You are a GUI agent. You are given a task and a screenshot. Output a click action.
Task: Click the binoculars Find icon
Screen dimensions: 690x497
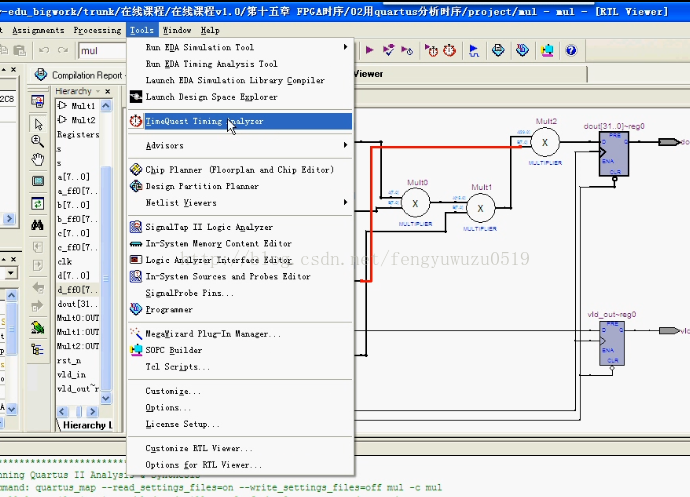coord(37,225)
